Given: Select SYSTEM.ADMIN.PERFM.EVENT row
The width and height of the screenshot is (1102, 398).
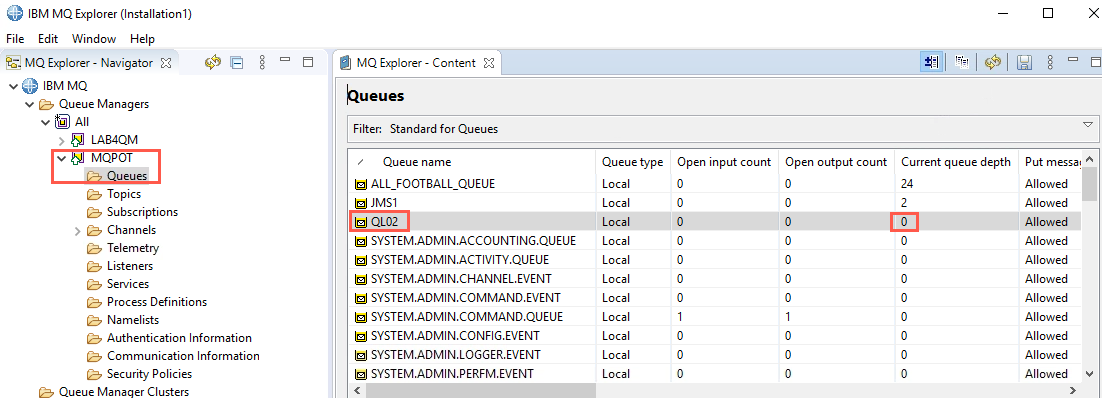Looking at the screenshot, I should (x=714, y=374).
